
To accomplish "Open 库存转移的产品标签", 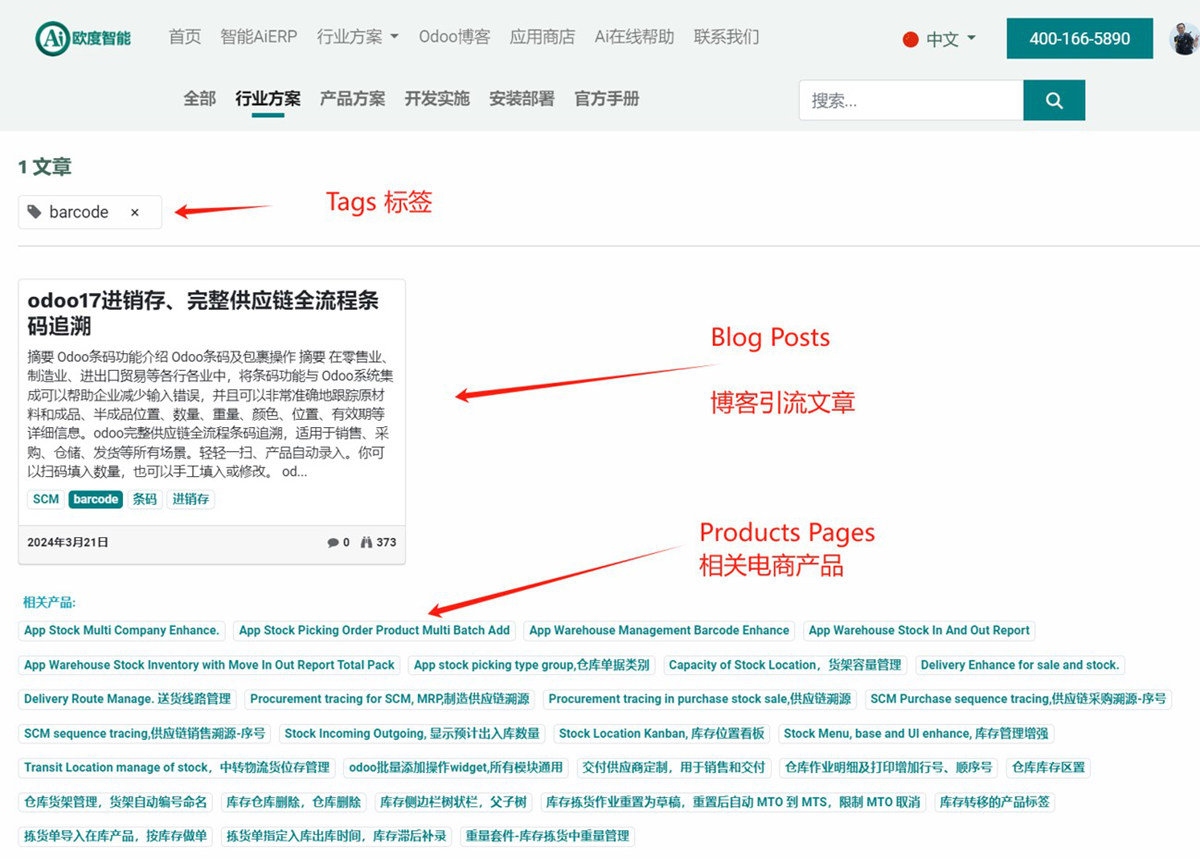I will 994,801.
